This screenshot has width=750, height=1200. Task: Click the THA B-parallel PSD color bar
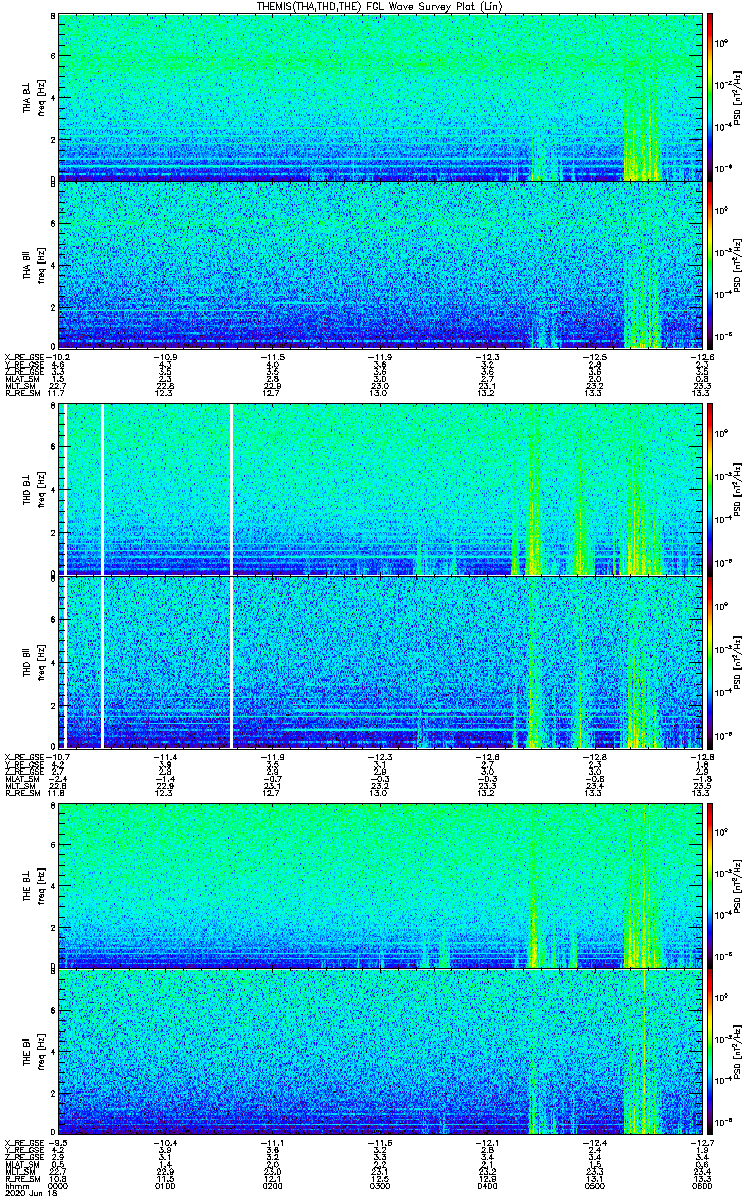[x=711, y=265]
